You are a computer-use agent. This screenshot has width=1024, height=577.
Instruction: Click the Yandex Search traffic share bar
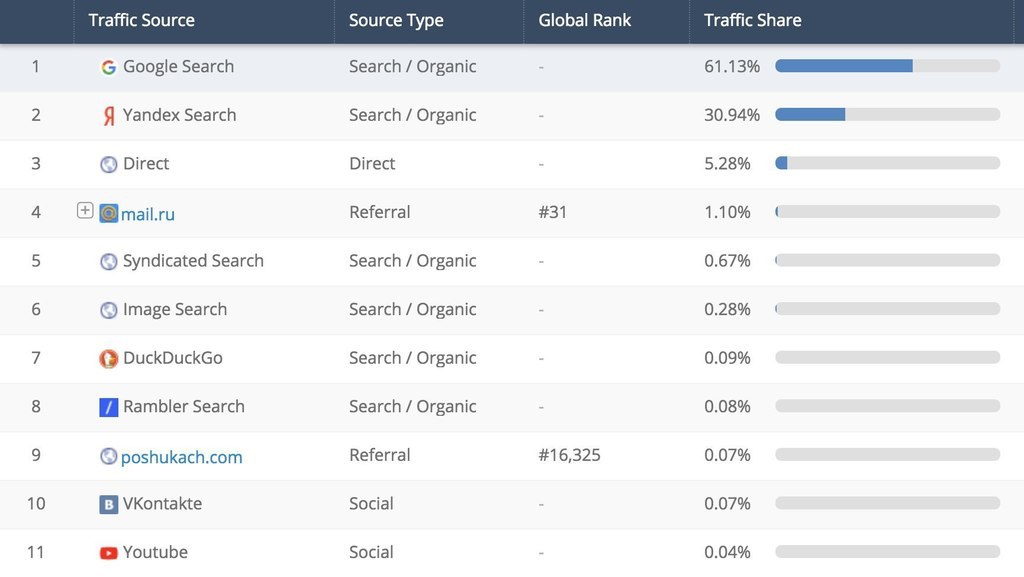(x=888, y=115)
